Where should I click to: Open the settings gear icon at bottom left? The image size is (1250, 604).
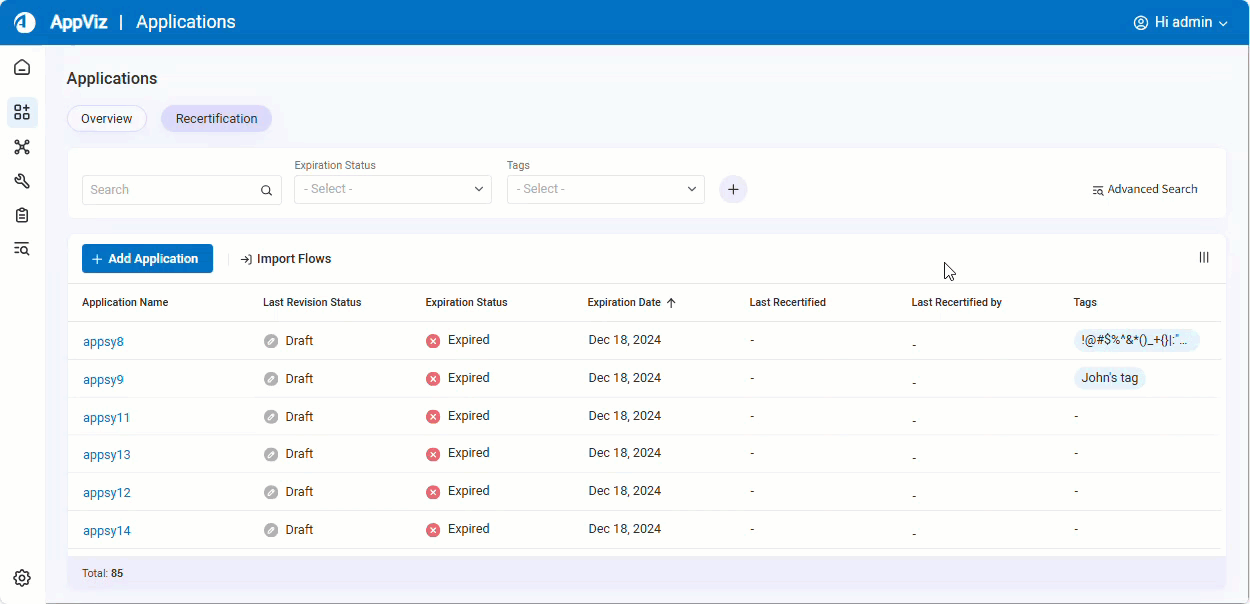(x=22, y=578)
